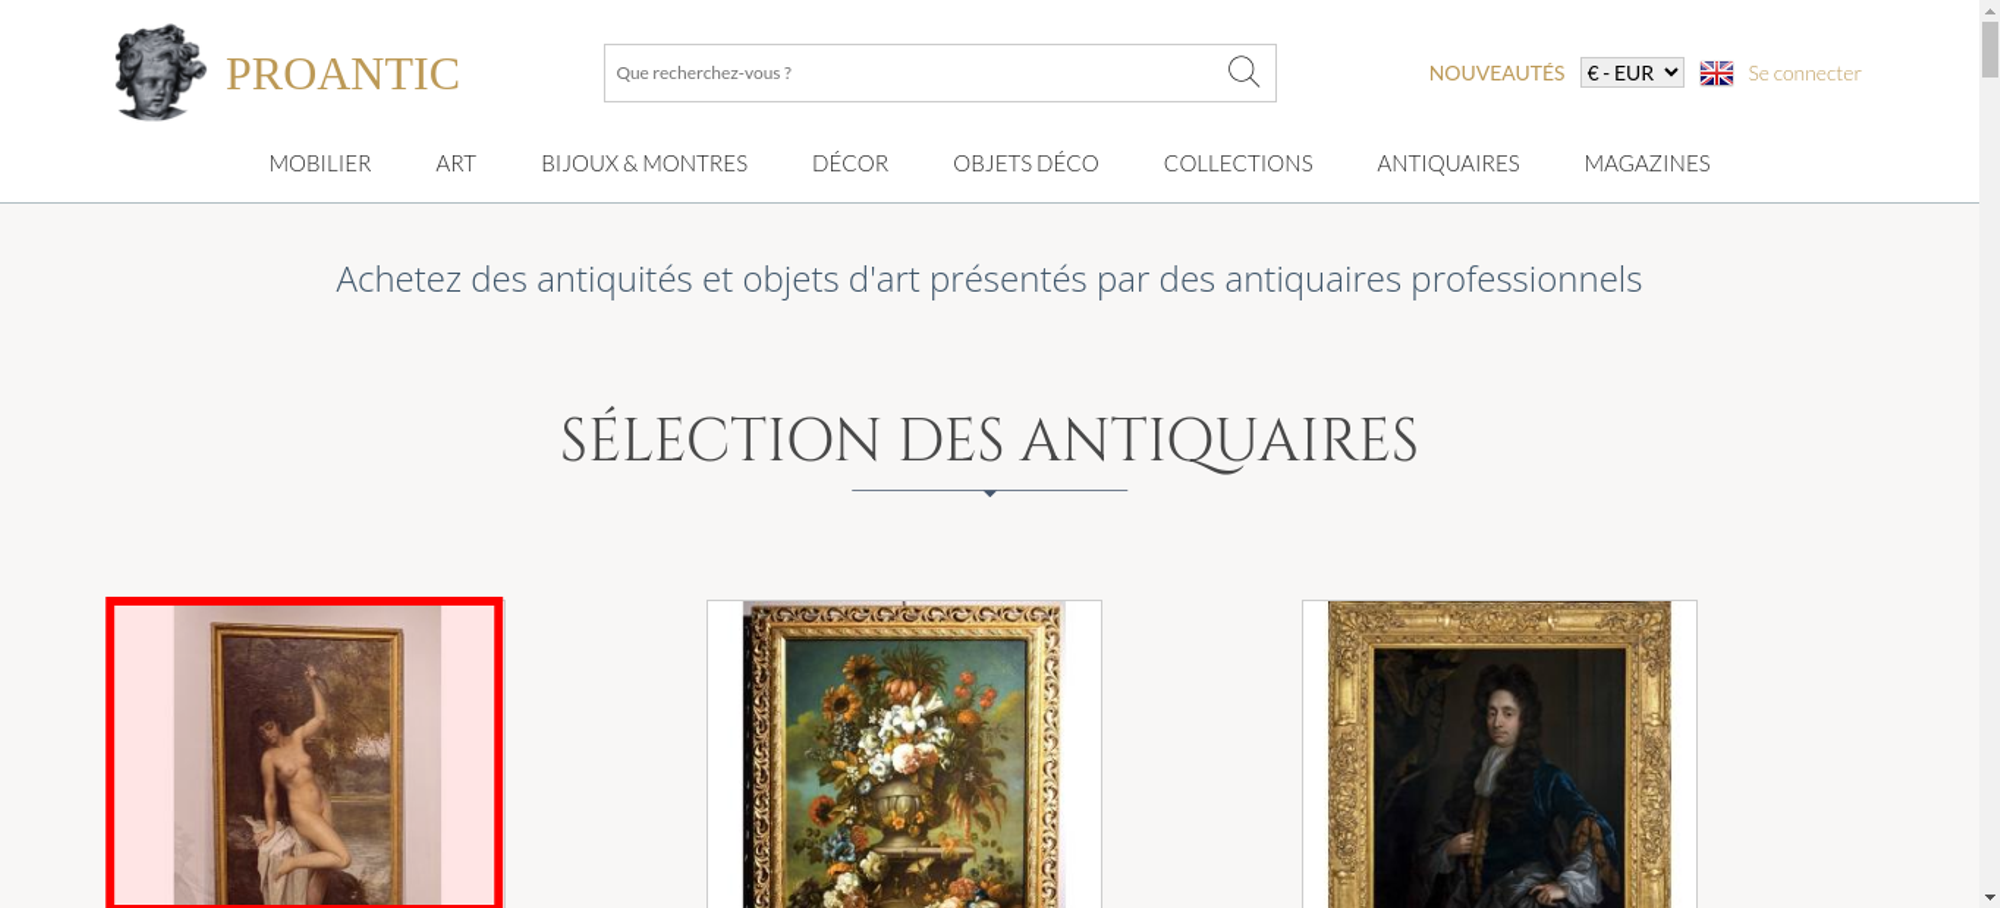
Task: Click the Proantic cherub head logo
Action: coord(160,73)
